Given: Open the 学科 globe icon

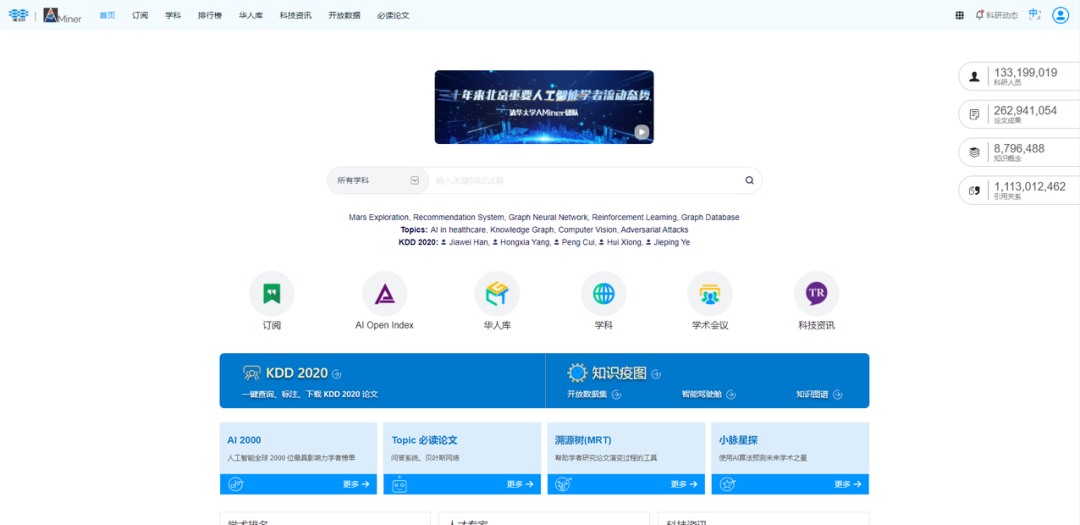Looking at the screenshot, I should [x=603, y=294].
